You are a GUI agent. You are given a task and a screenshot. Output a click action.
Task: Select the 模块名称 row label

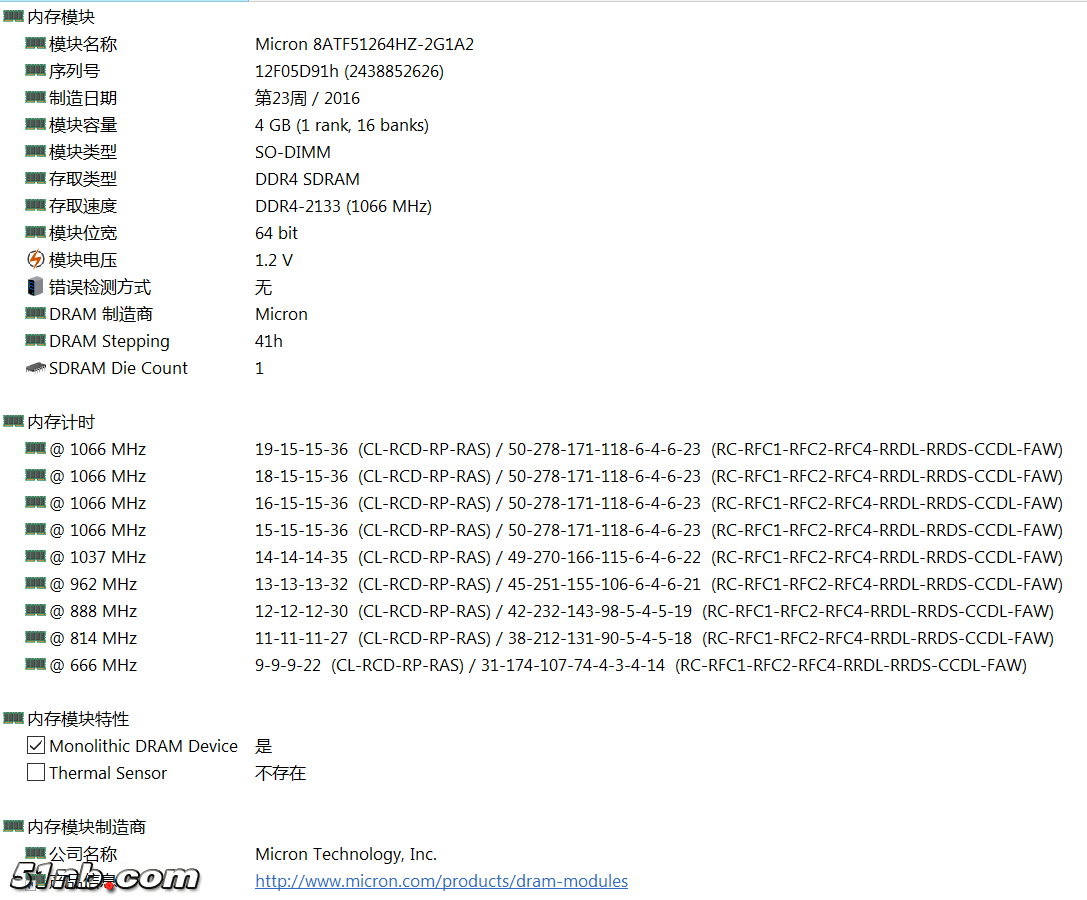tap(83, 44)
